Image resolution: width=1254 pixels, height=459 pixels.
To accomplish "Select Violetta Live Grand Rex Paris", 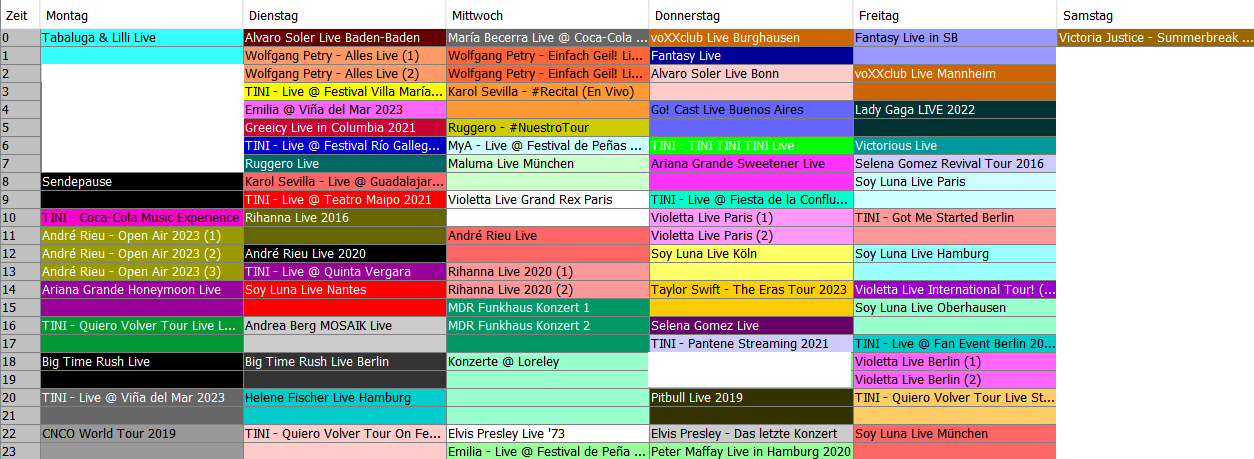I will tap(547, 200).
